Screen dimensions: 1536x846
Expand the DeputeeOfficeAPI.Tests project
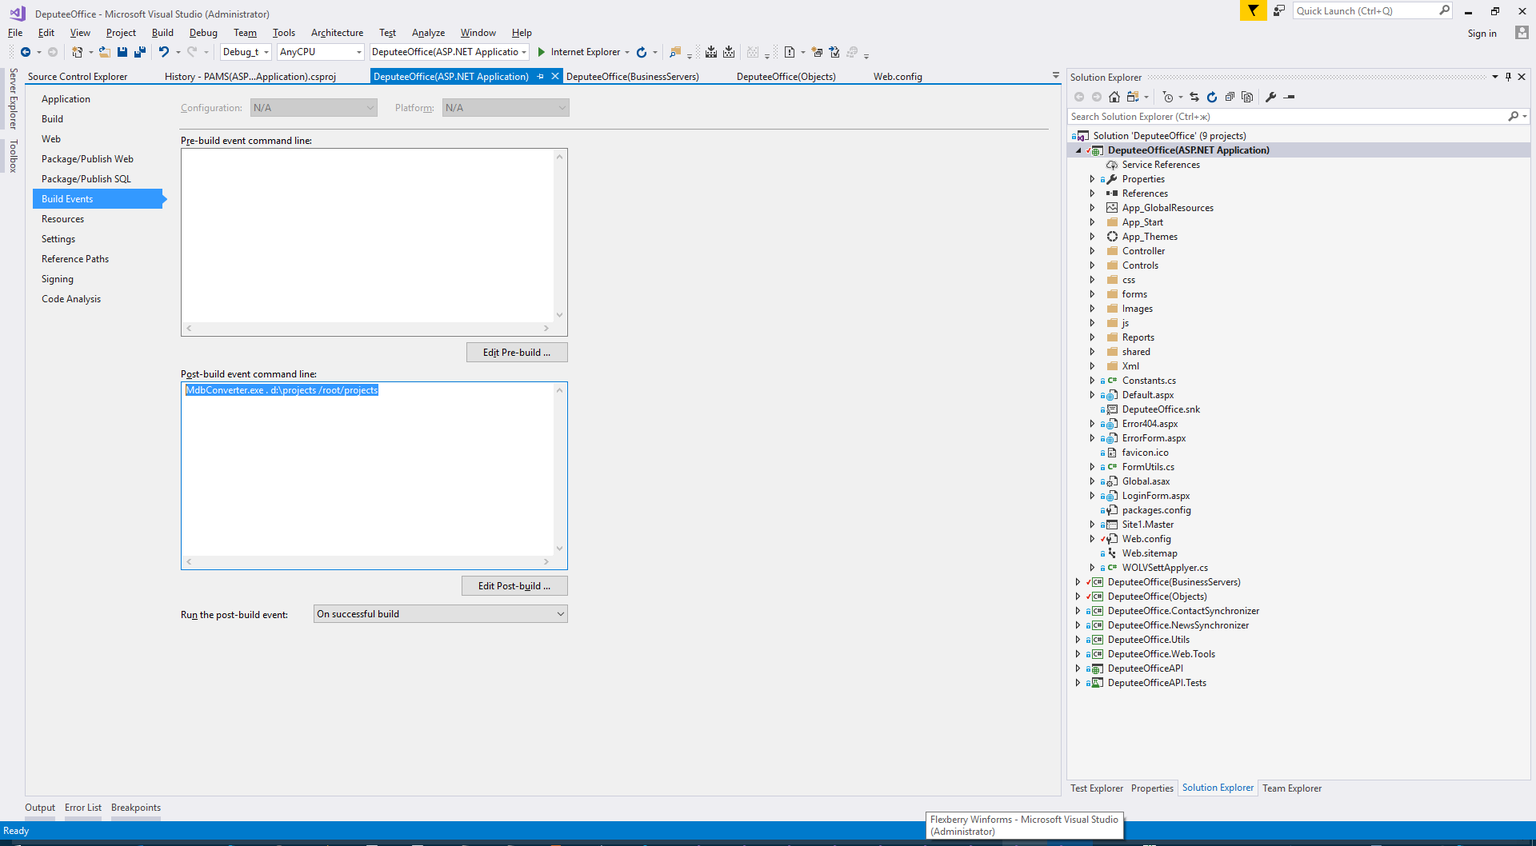[x=1078, y=683]
